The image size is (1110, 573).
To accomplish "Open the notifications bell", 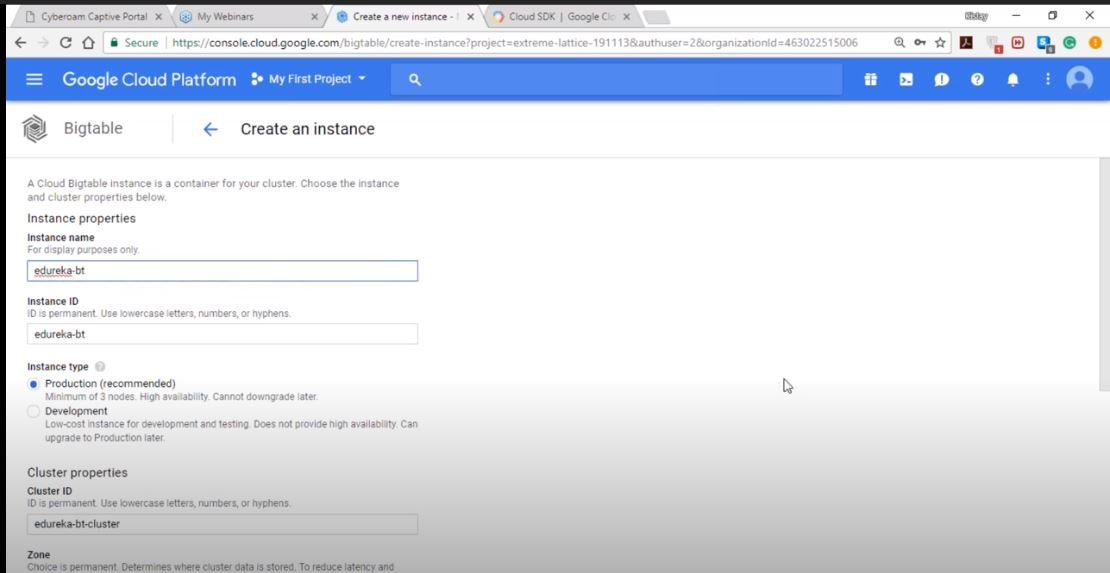I will pos(1013,80).
